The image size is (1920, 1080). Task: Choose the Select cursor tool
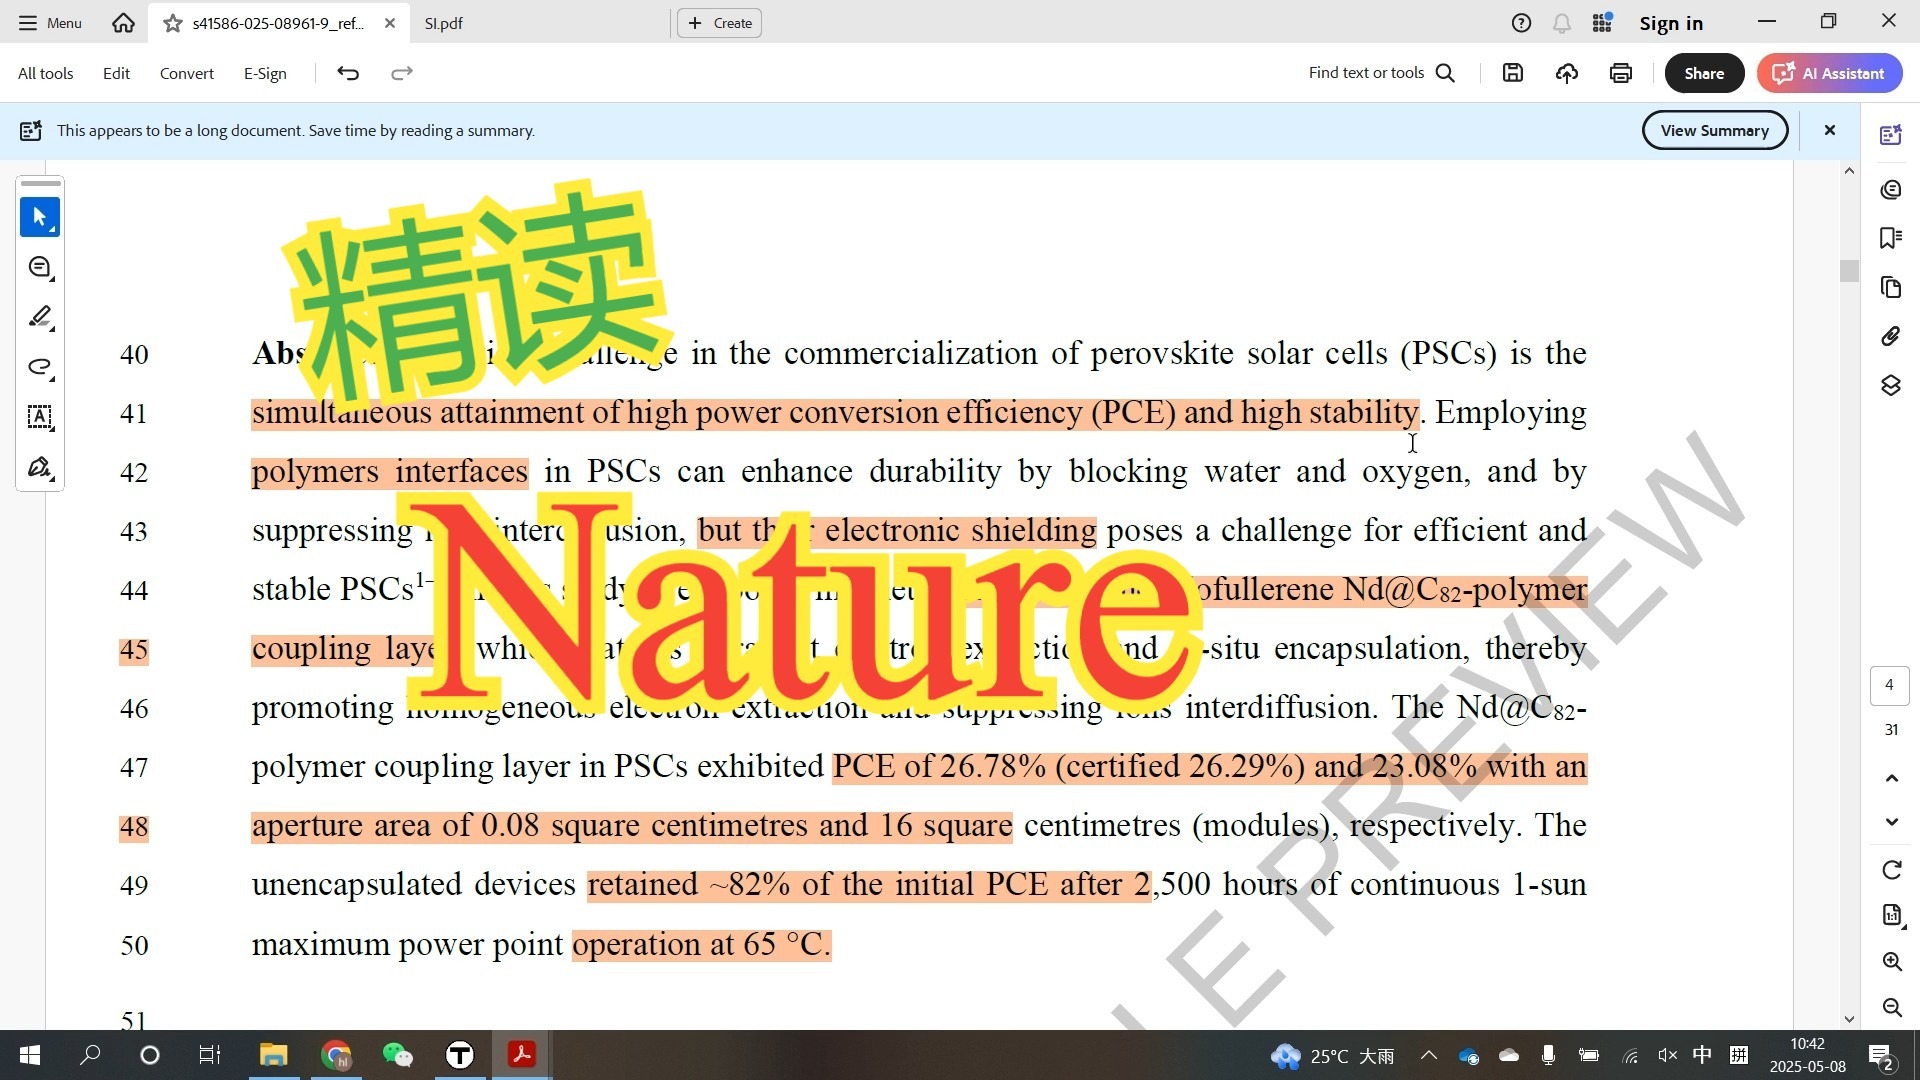pos(40,217)
